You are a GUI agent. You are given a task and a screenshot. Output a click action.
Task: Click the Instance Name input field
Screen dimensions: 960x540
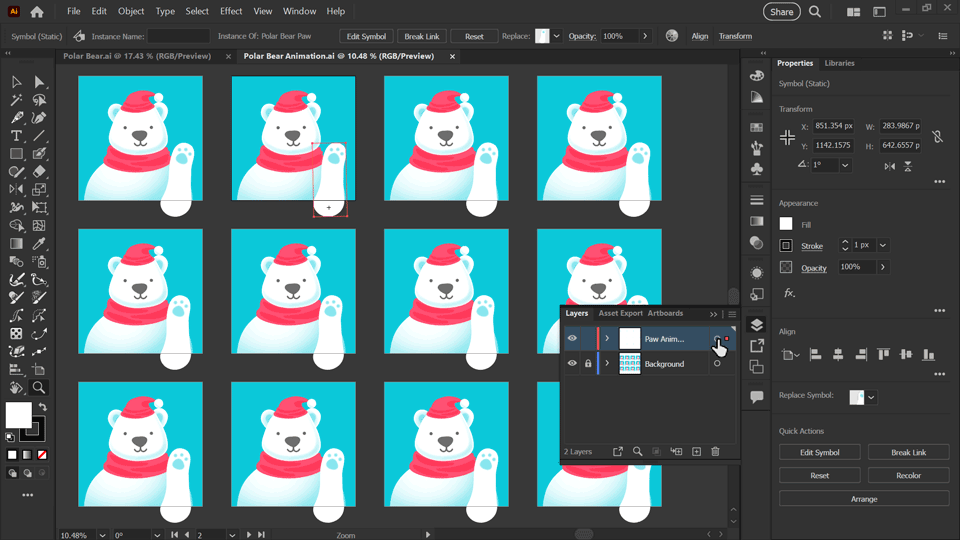tap(179, 36)
